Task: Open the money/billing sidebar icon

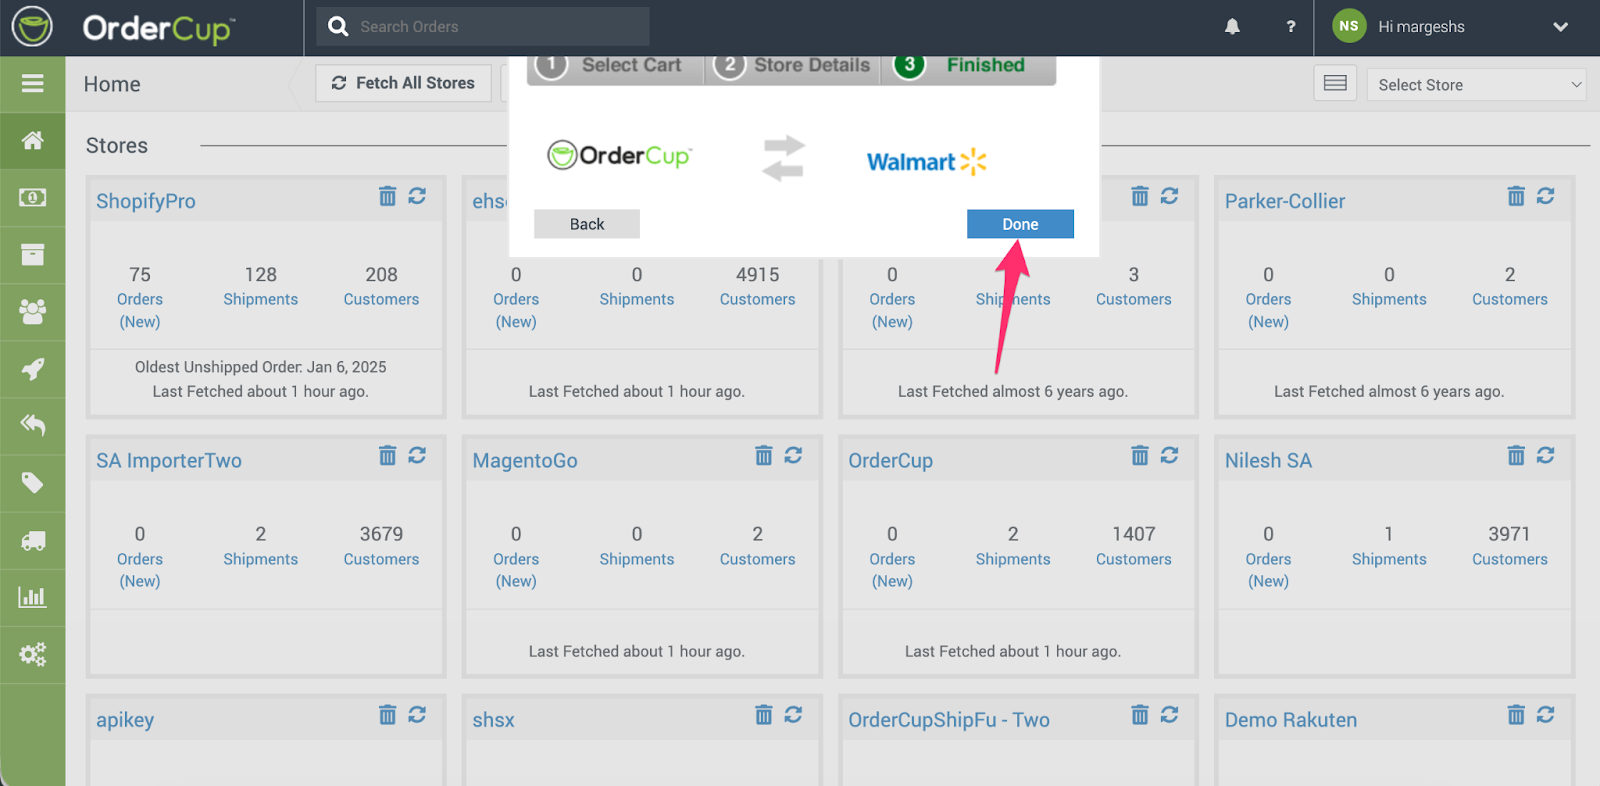Action: [x=32, y=198]
